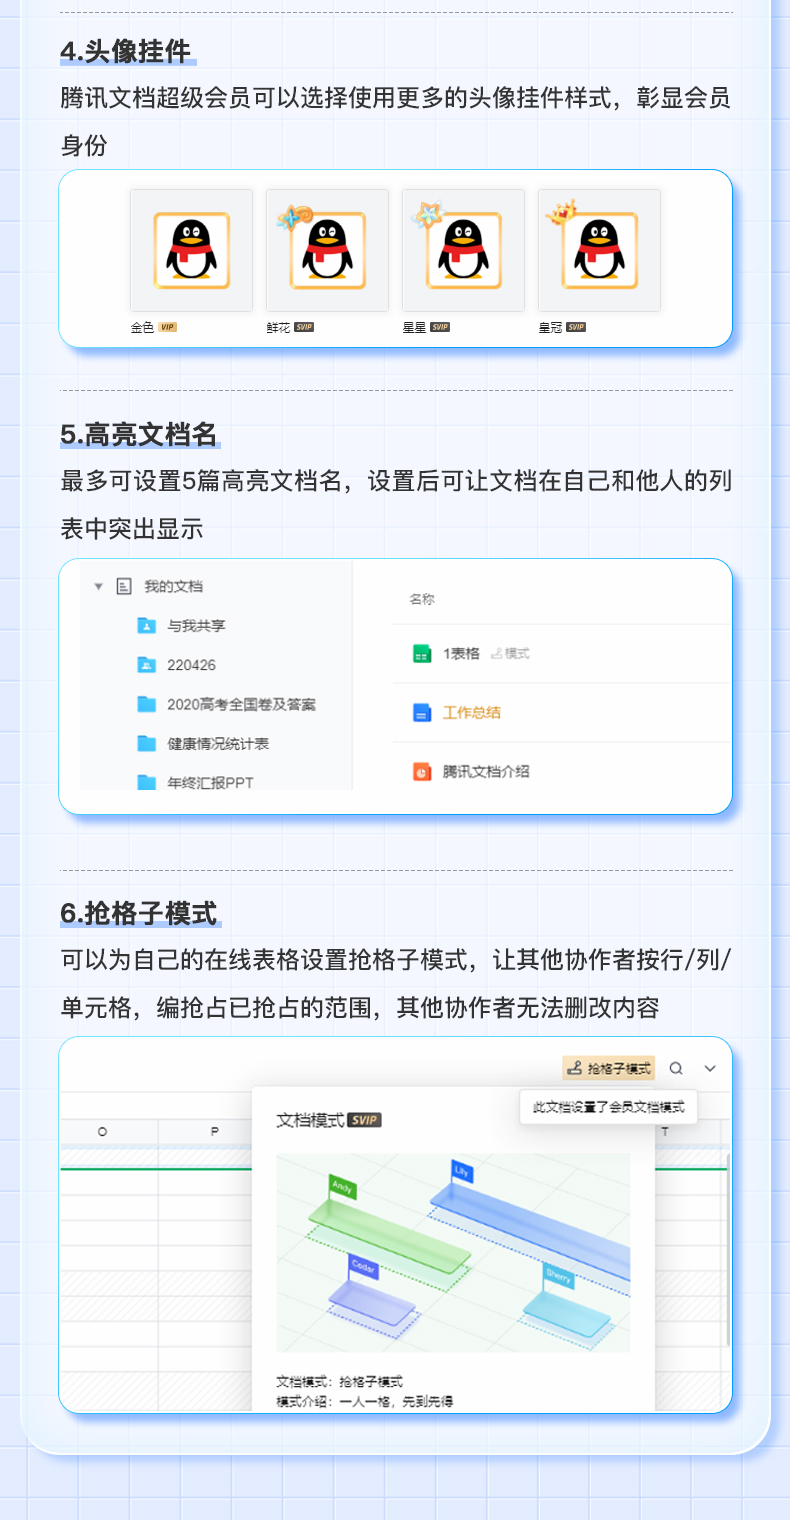Select the 金色 VIP avatar frame
790x1520 pixels.
(x=191, y=250)
